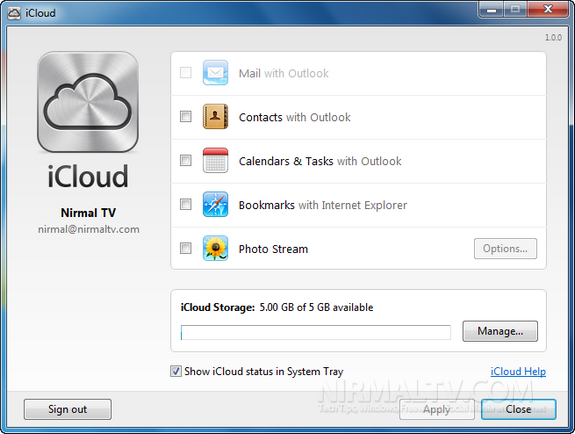
Task: Click the Contacts with Outlook label
Action: click(294, 117)
